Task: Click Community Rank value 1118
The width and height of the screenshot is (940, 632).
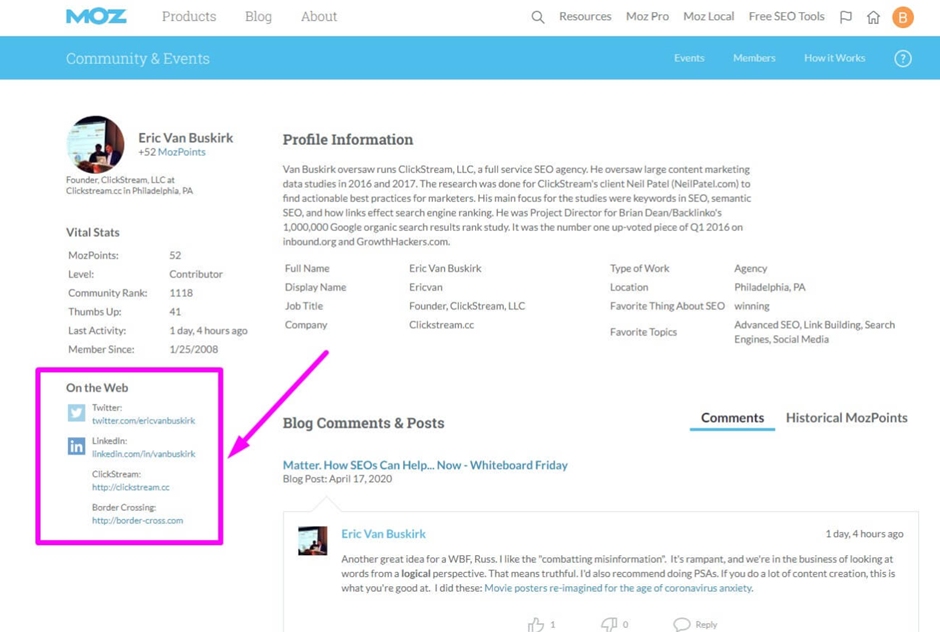Action: click(181, 293)
